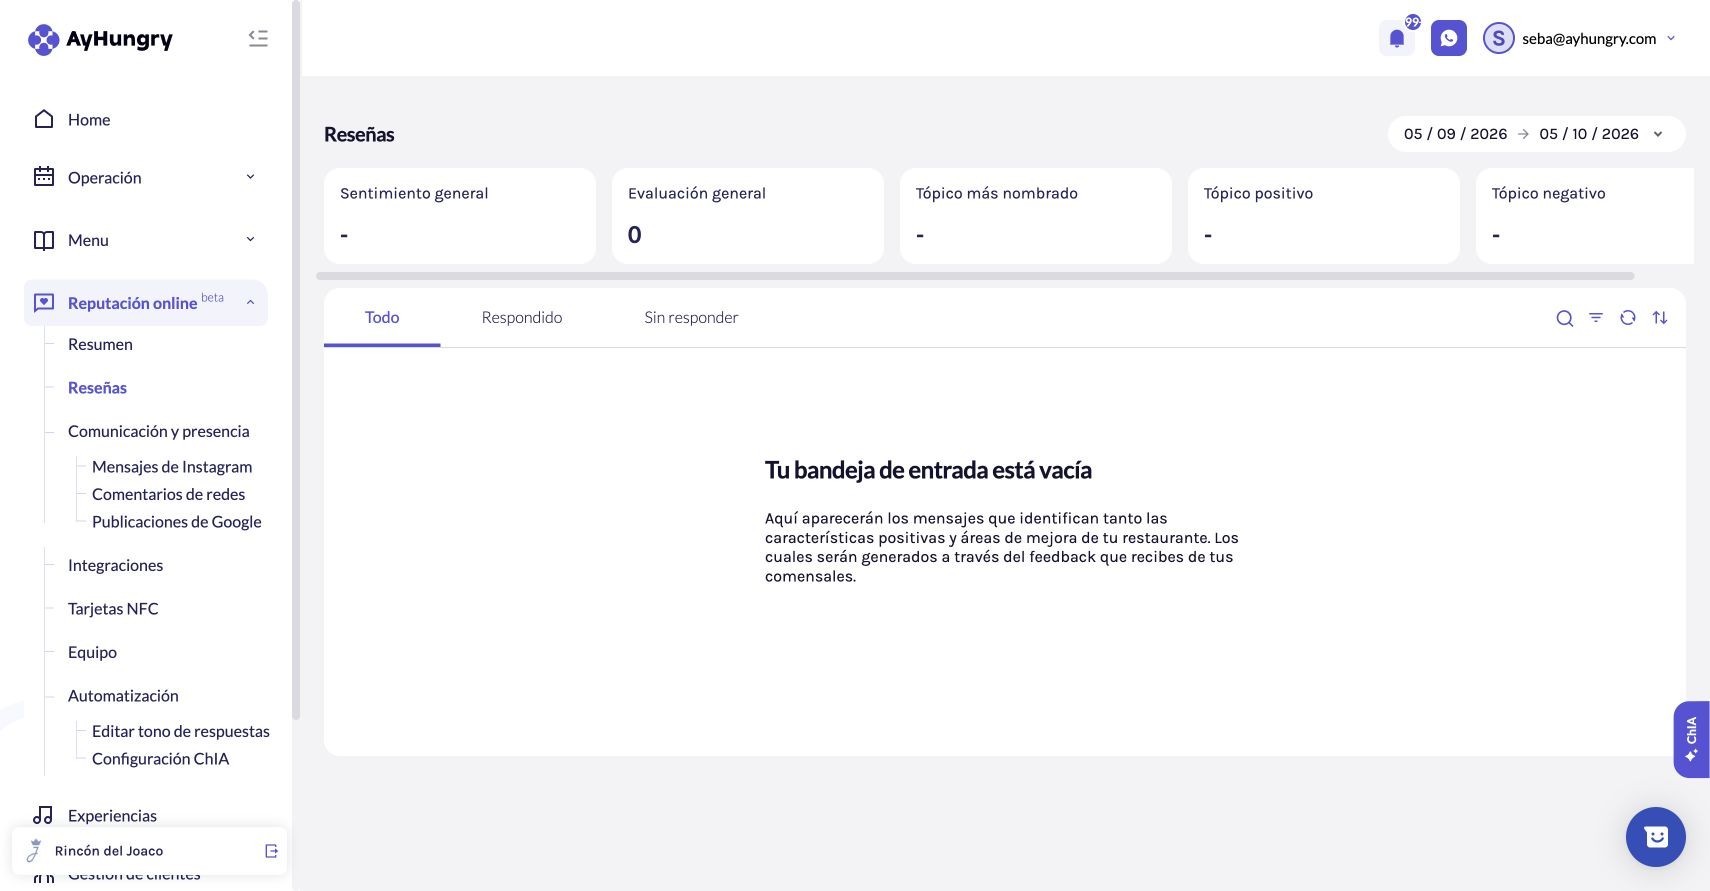Screen dimensions: 1710x891
Task: Open Tarjetas NFC page
Action: [113, 609]
